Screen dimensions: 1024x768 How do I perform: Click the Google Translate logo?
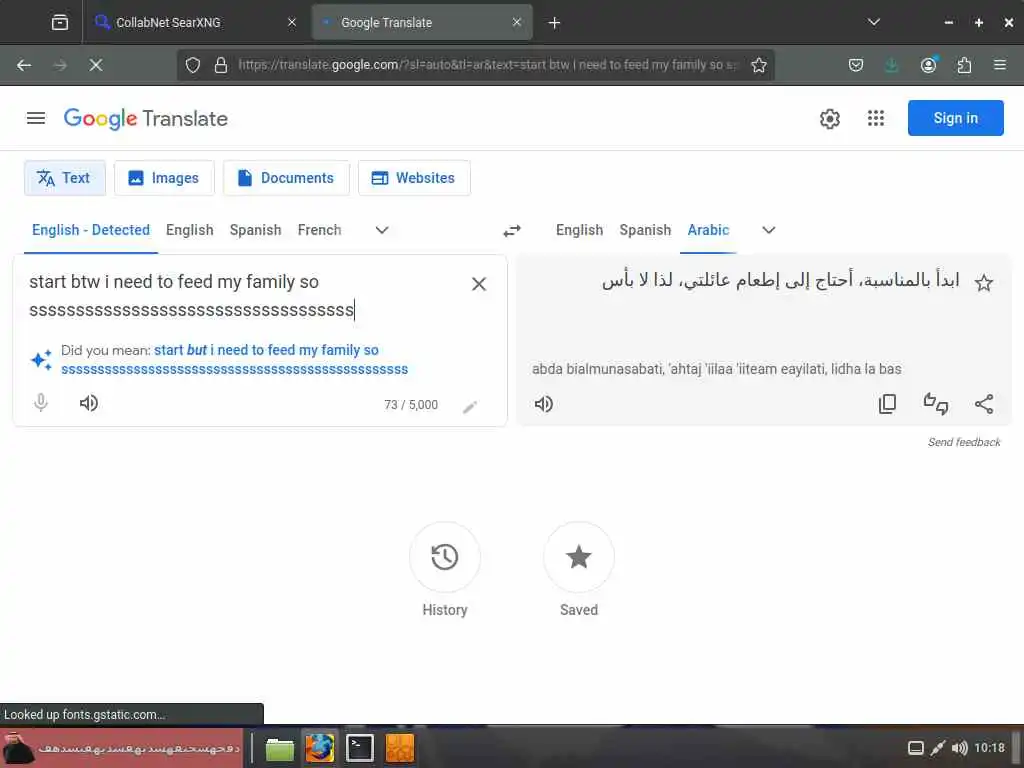click(x=146, y=119)
